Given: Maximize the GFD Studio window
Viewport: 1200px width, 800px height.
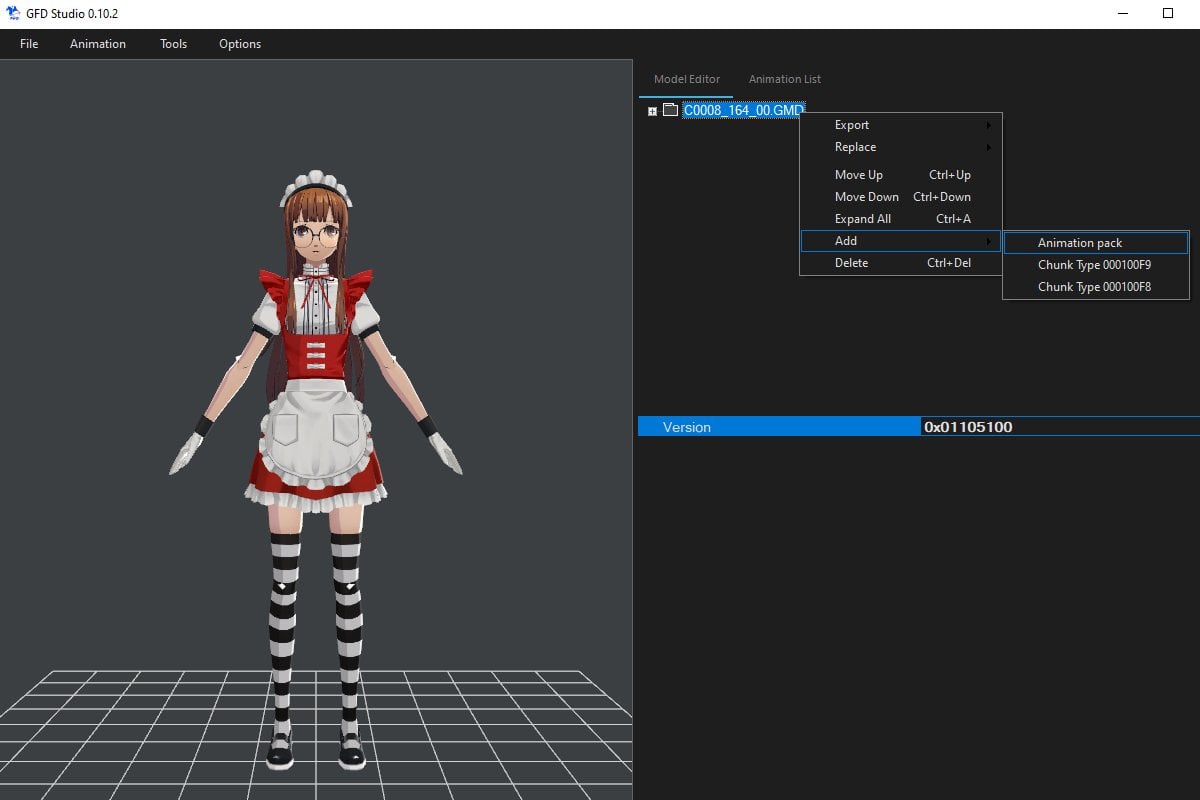Looking at the screenshot, I should 1167,14.
